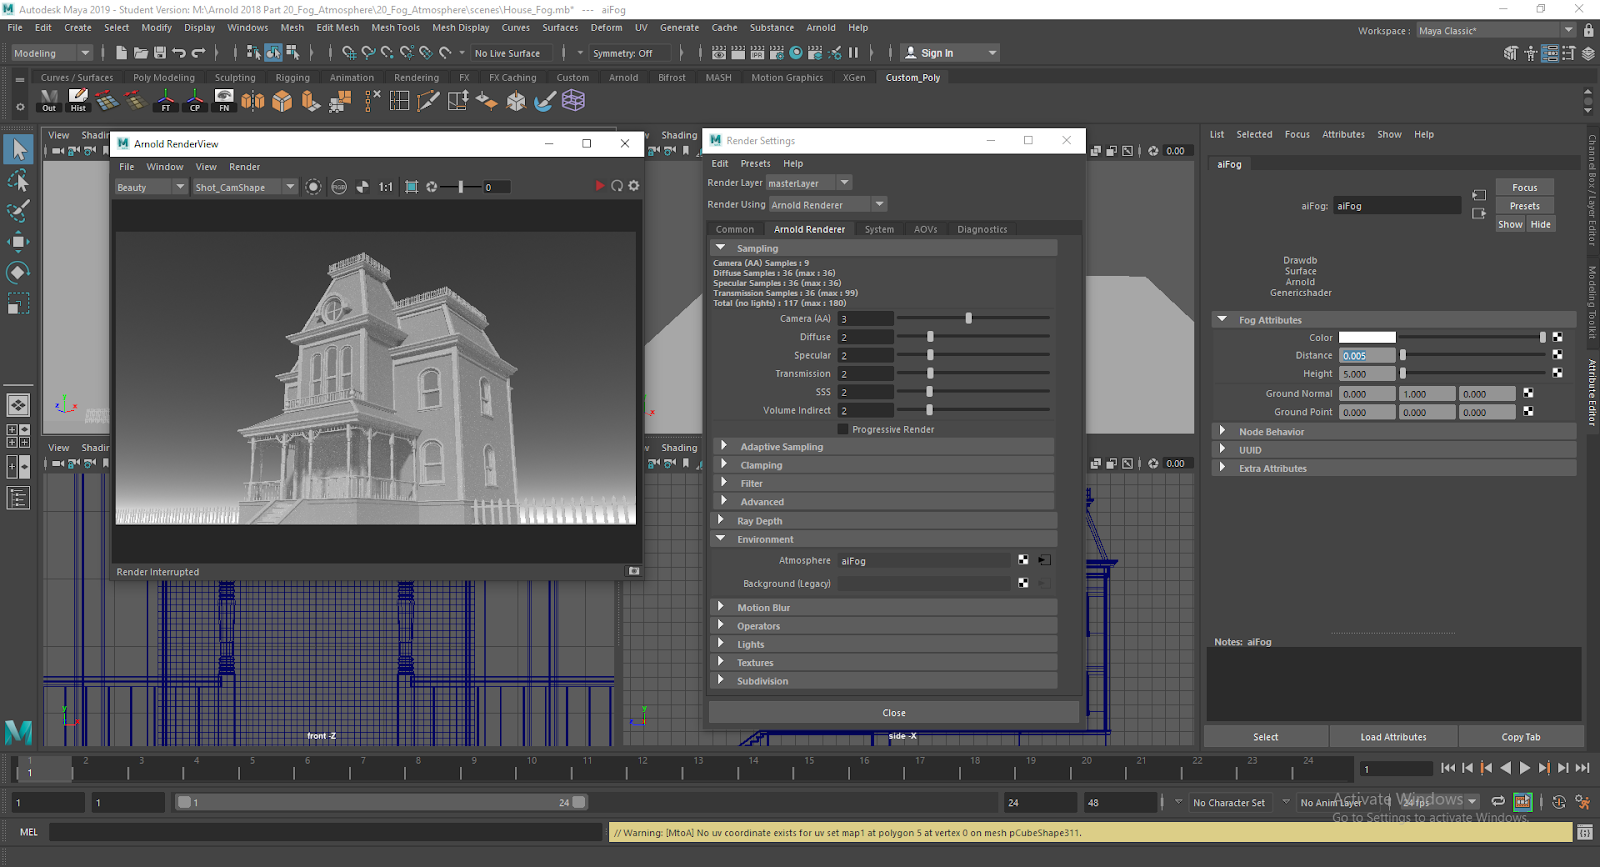Click the purple wireframe lattice shelf icon
The image size is (1600, 867).
(x=573, y=100)
